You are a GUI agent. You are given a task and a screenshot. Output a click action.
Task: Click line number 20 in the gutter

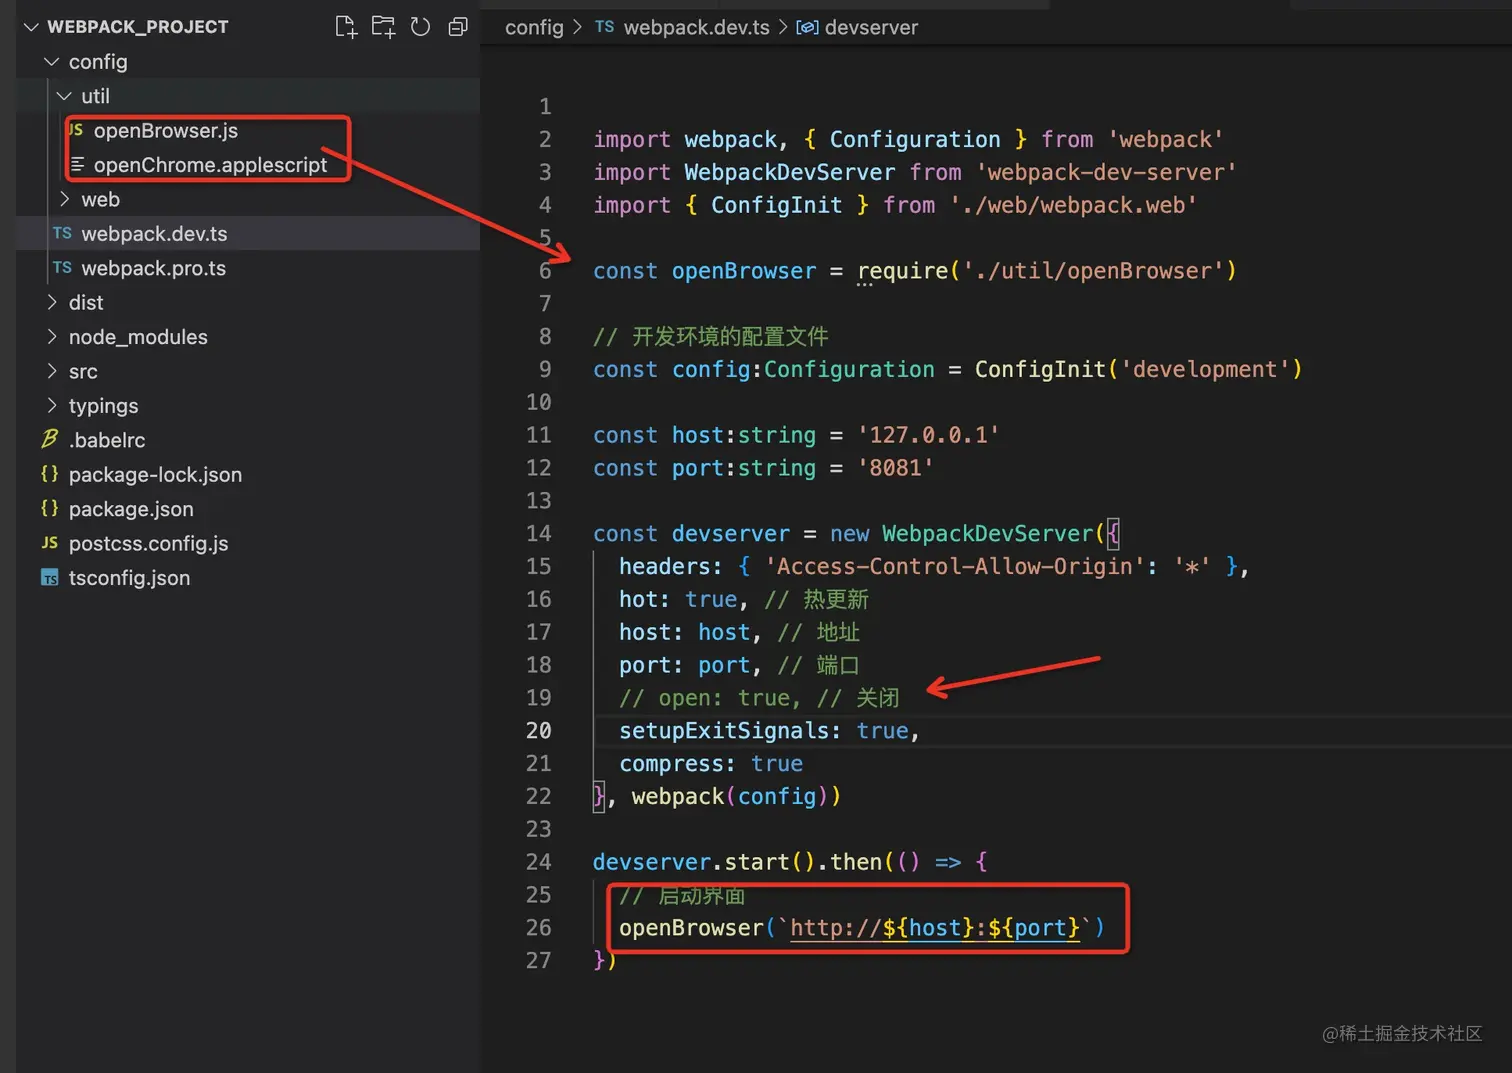[x=538, y=731]
